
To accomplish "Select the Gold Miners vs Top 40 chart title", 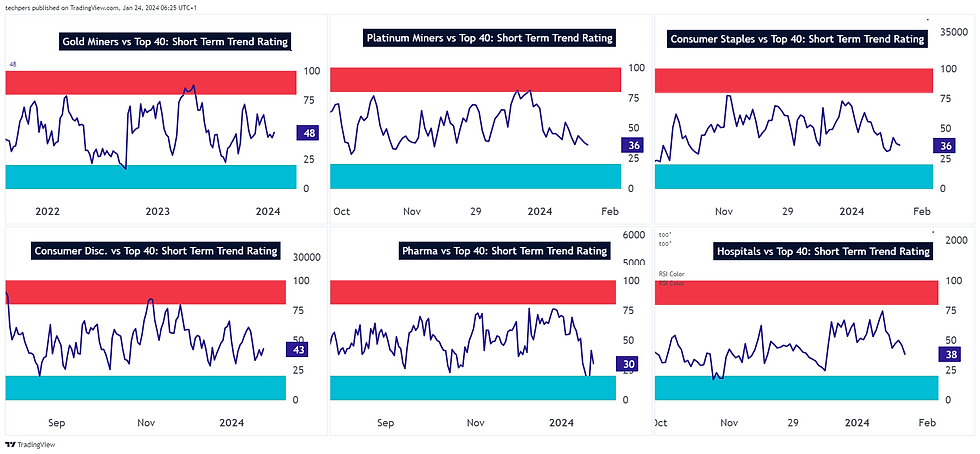I will tap(175, 42).
